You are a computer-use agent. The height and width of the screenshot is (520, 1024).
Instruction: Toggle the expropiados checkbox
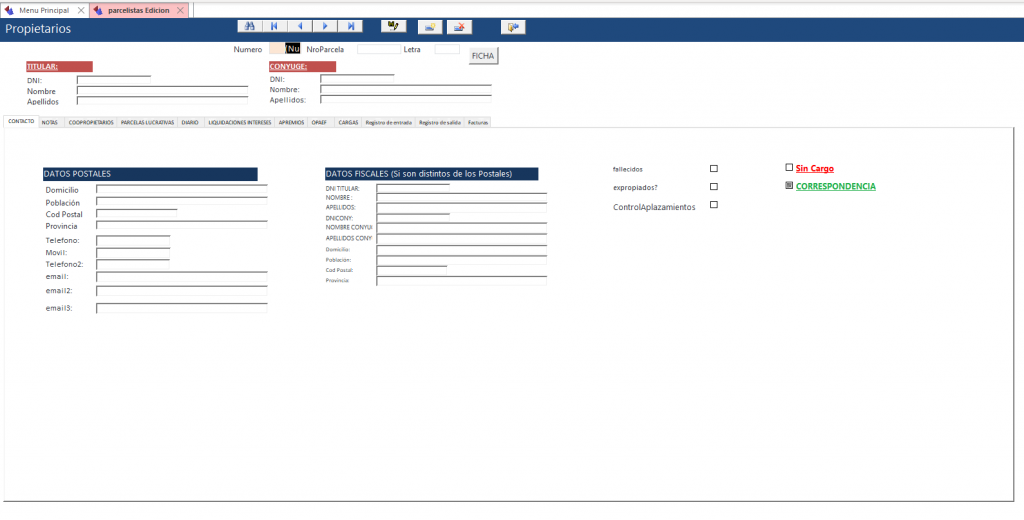point(713,187)
